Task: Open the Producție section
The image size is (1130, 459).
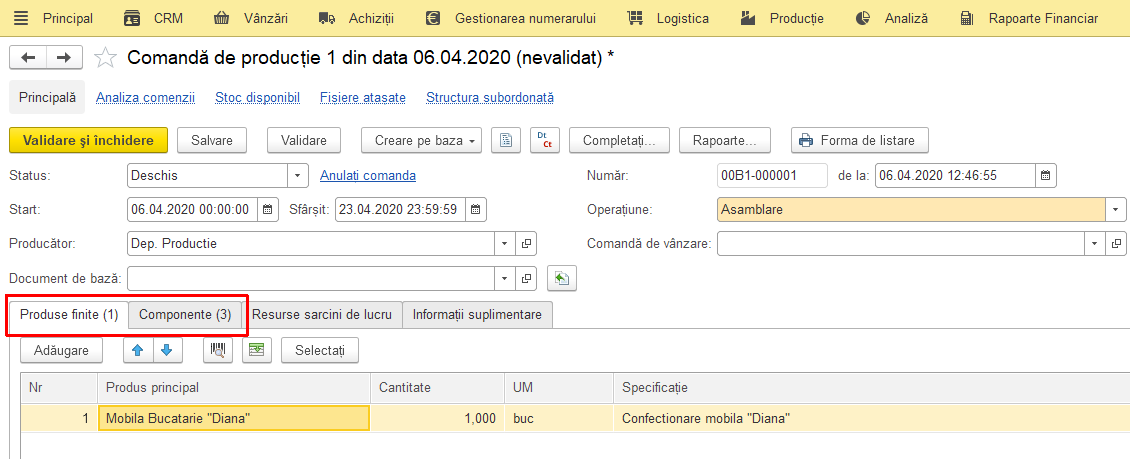Action: click(x=782, y=18)
